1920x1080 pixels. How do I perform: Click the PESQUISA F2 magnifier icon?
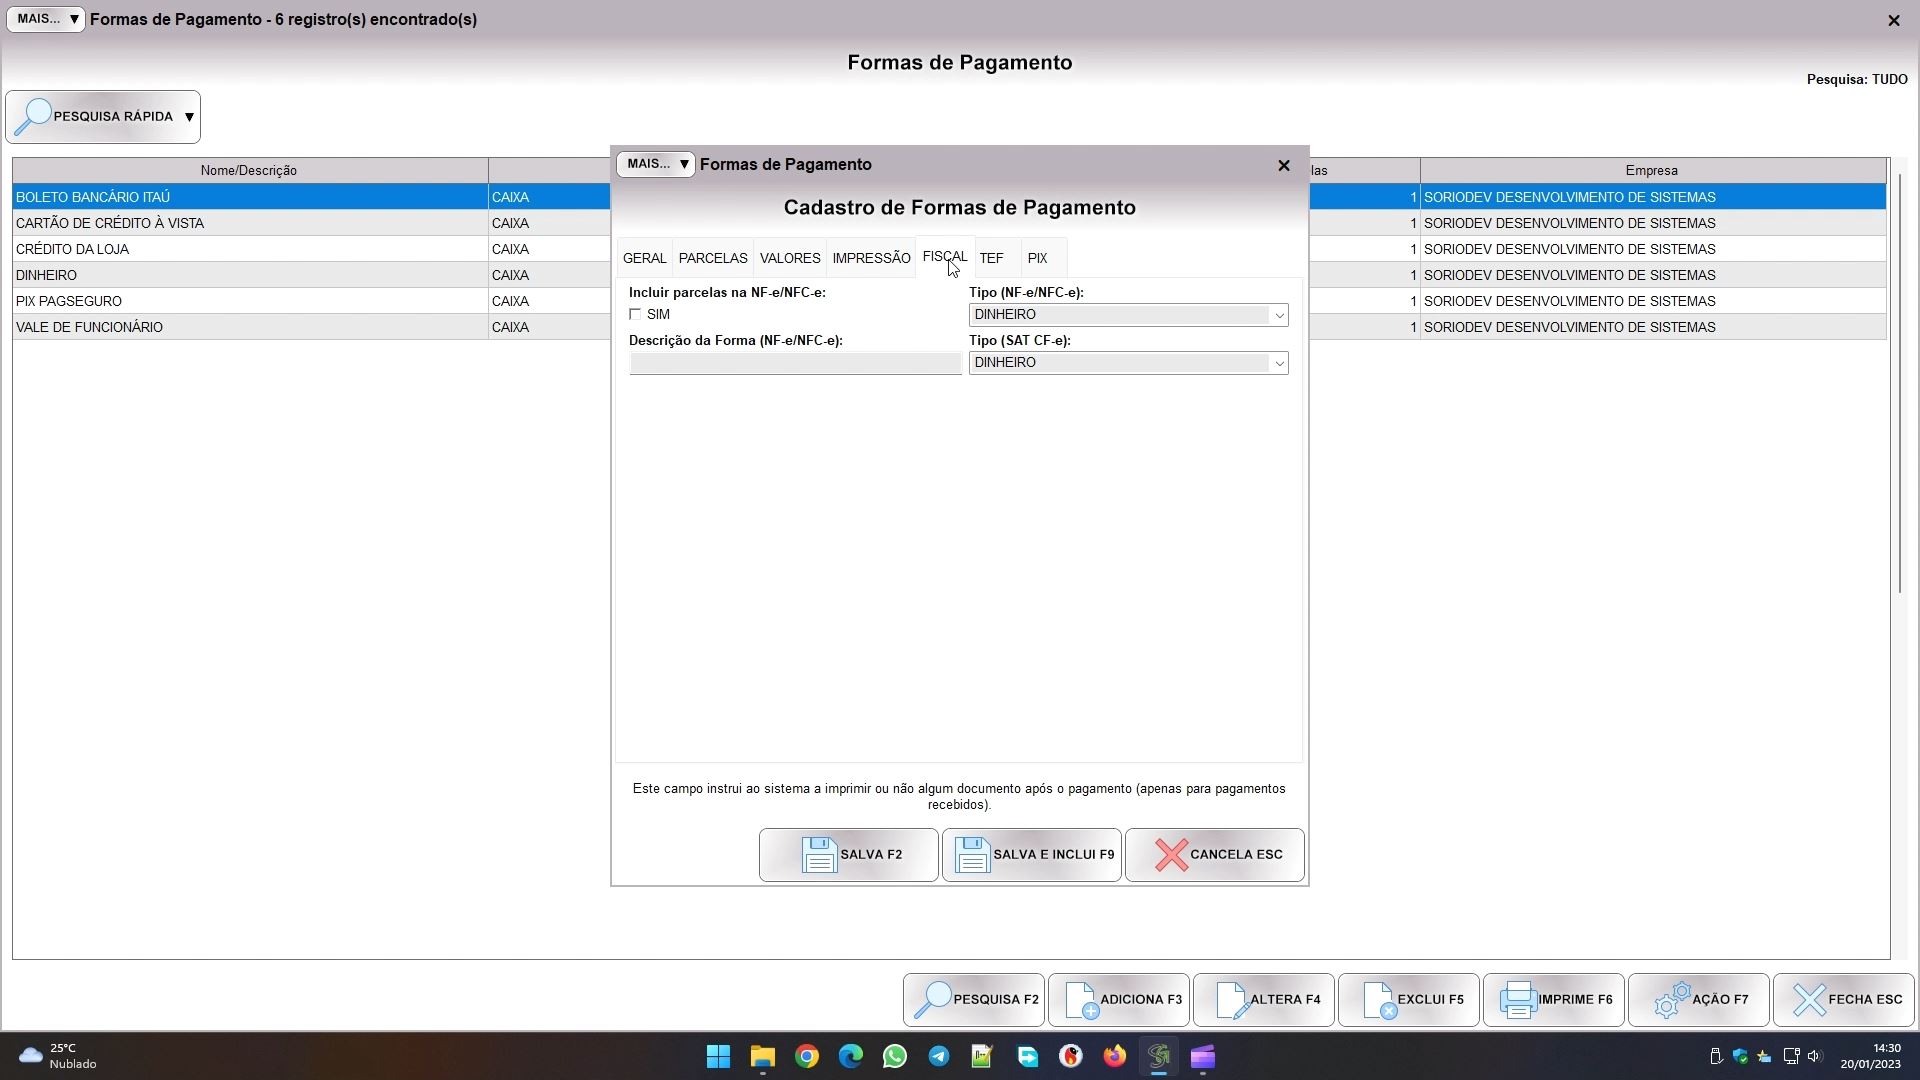[x=933, y=999]
